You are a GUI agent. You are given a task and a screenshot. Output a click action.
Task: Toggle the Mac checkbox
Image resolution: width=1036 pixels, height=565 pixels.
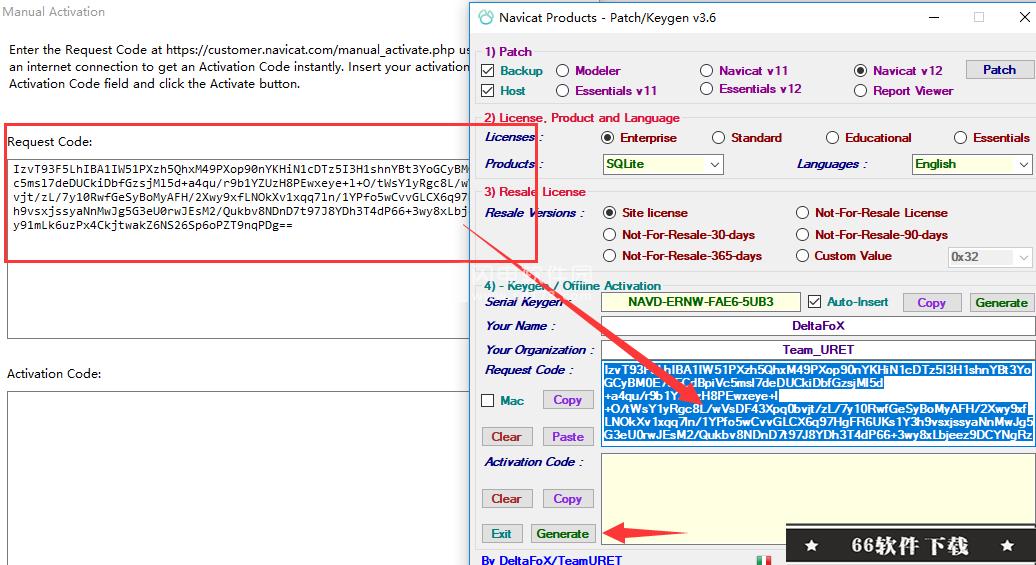click(488, 400)
